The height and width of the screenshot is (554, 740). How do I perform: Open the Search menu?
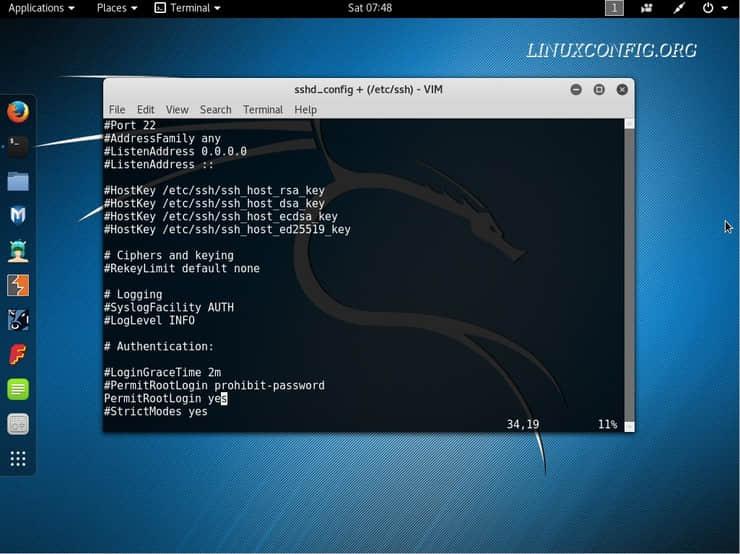215,110
